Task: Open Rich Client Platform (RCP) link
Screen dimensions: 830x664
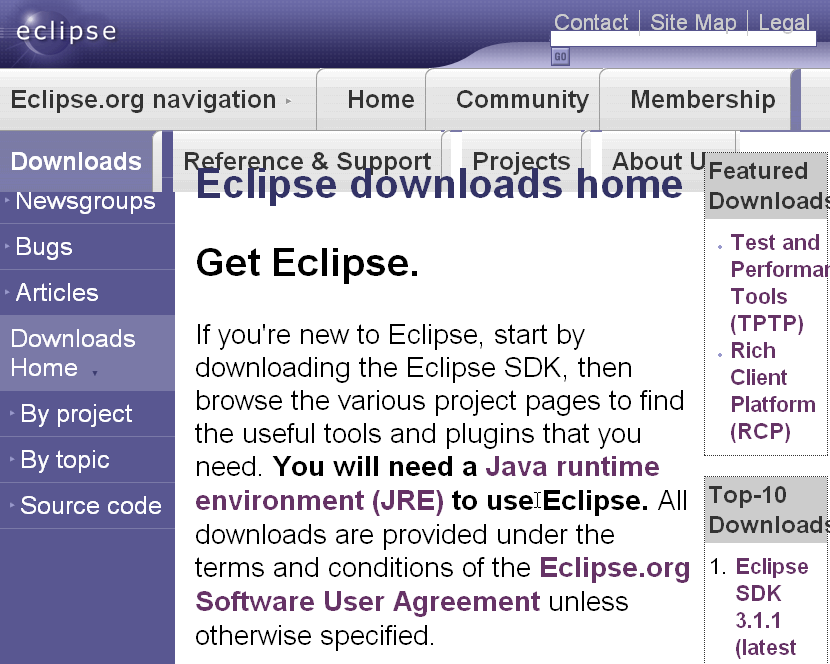Action: tap(773, 391)
